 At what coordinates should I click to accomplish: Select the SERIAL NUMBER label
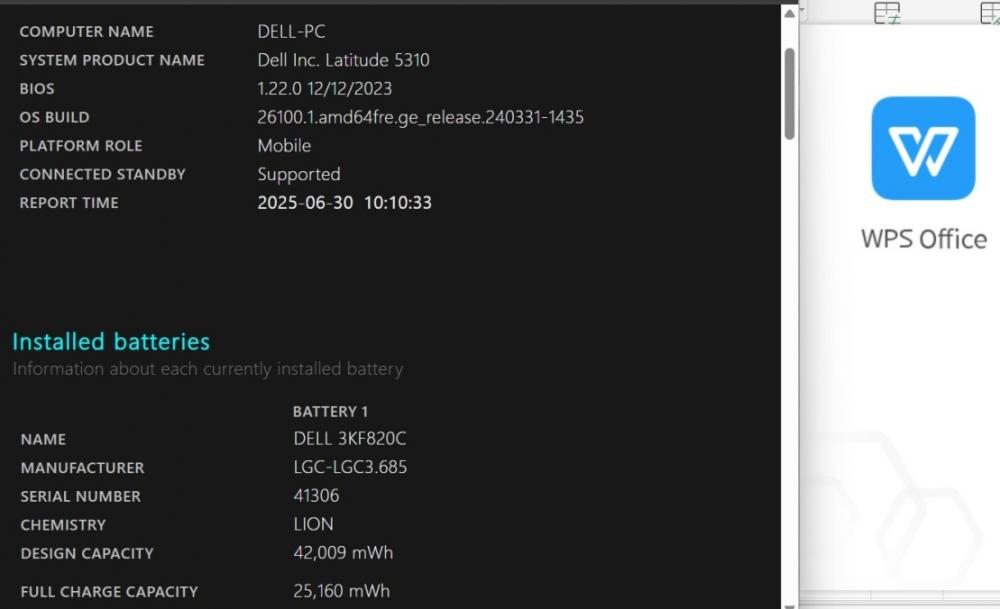80,497
